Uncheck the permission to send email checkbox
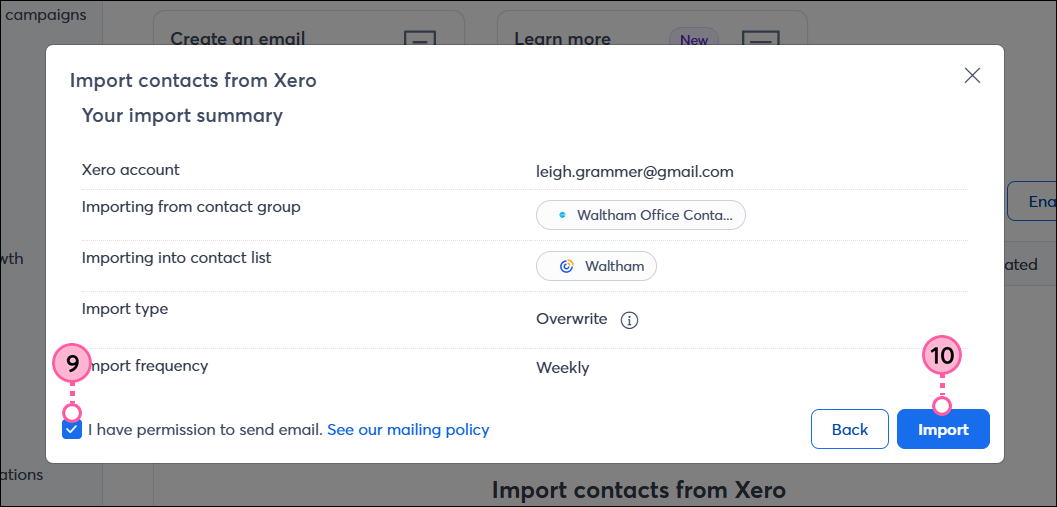Screen dimensions: 1057x507 pyautogui.click(x=72, y=430)
